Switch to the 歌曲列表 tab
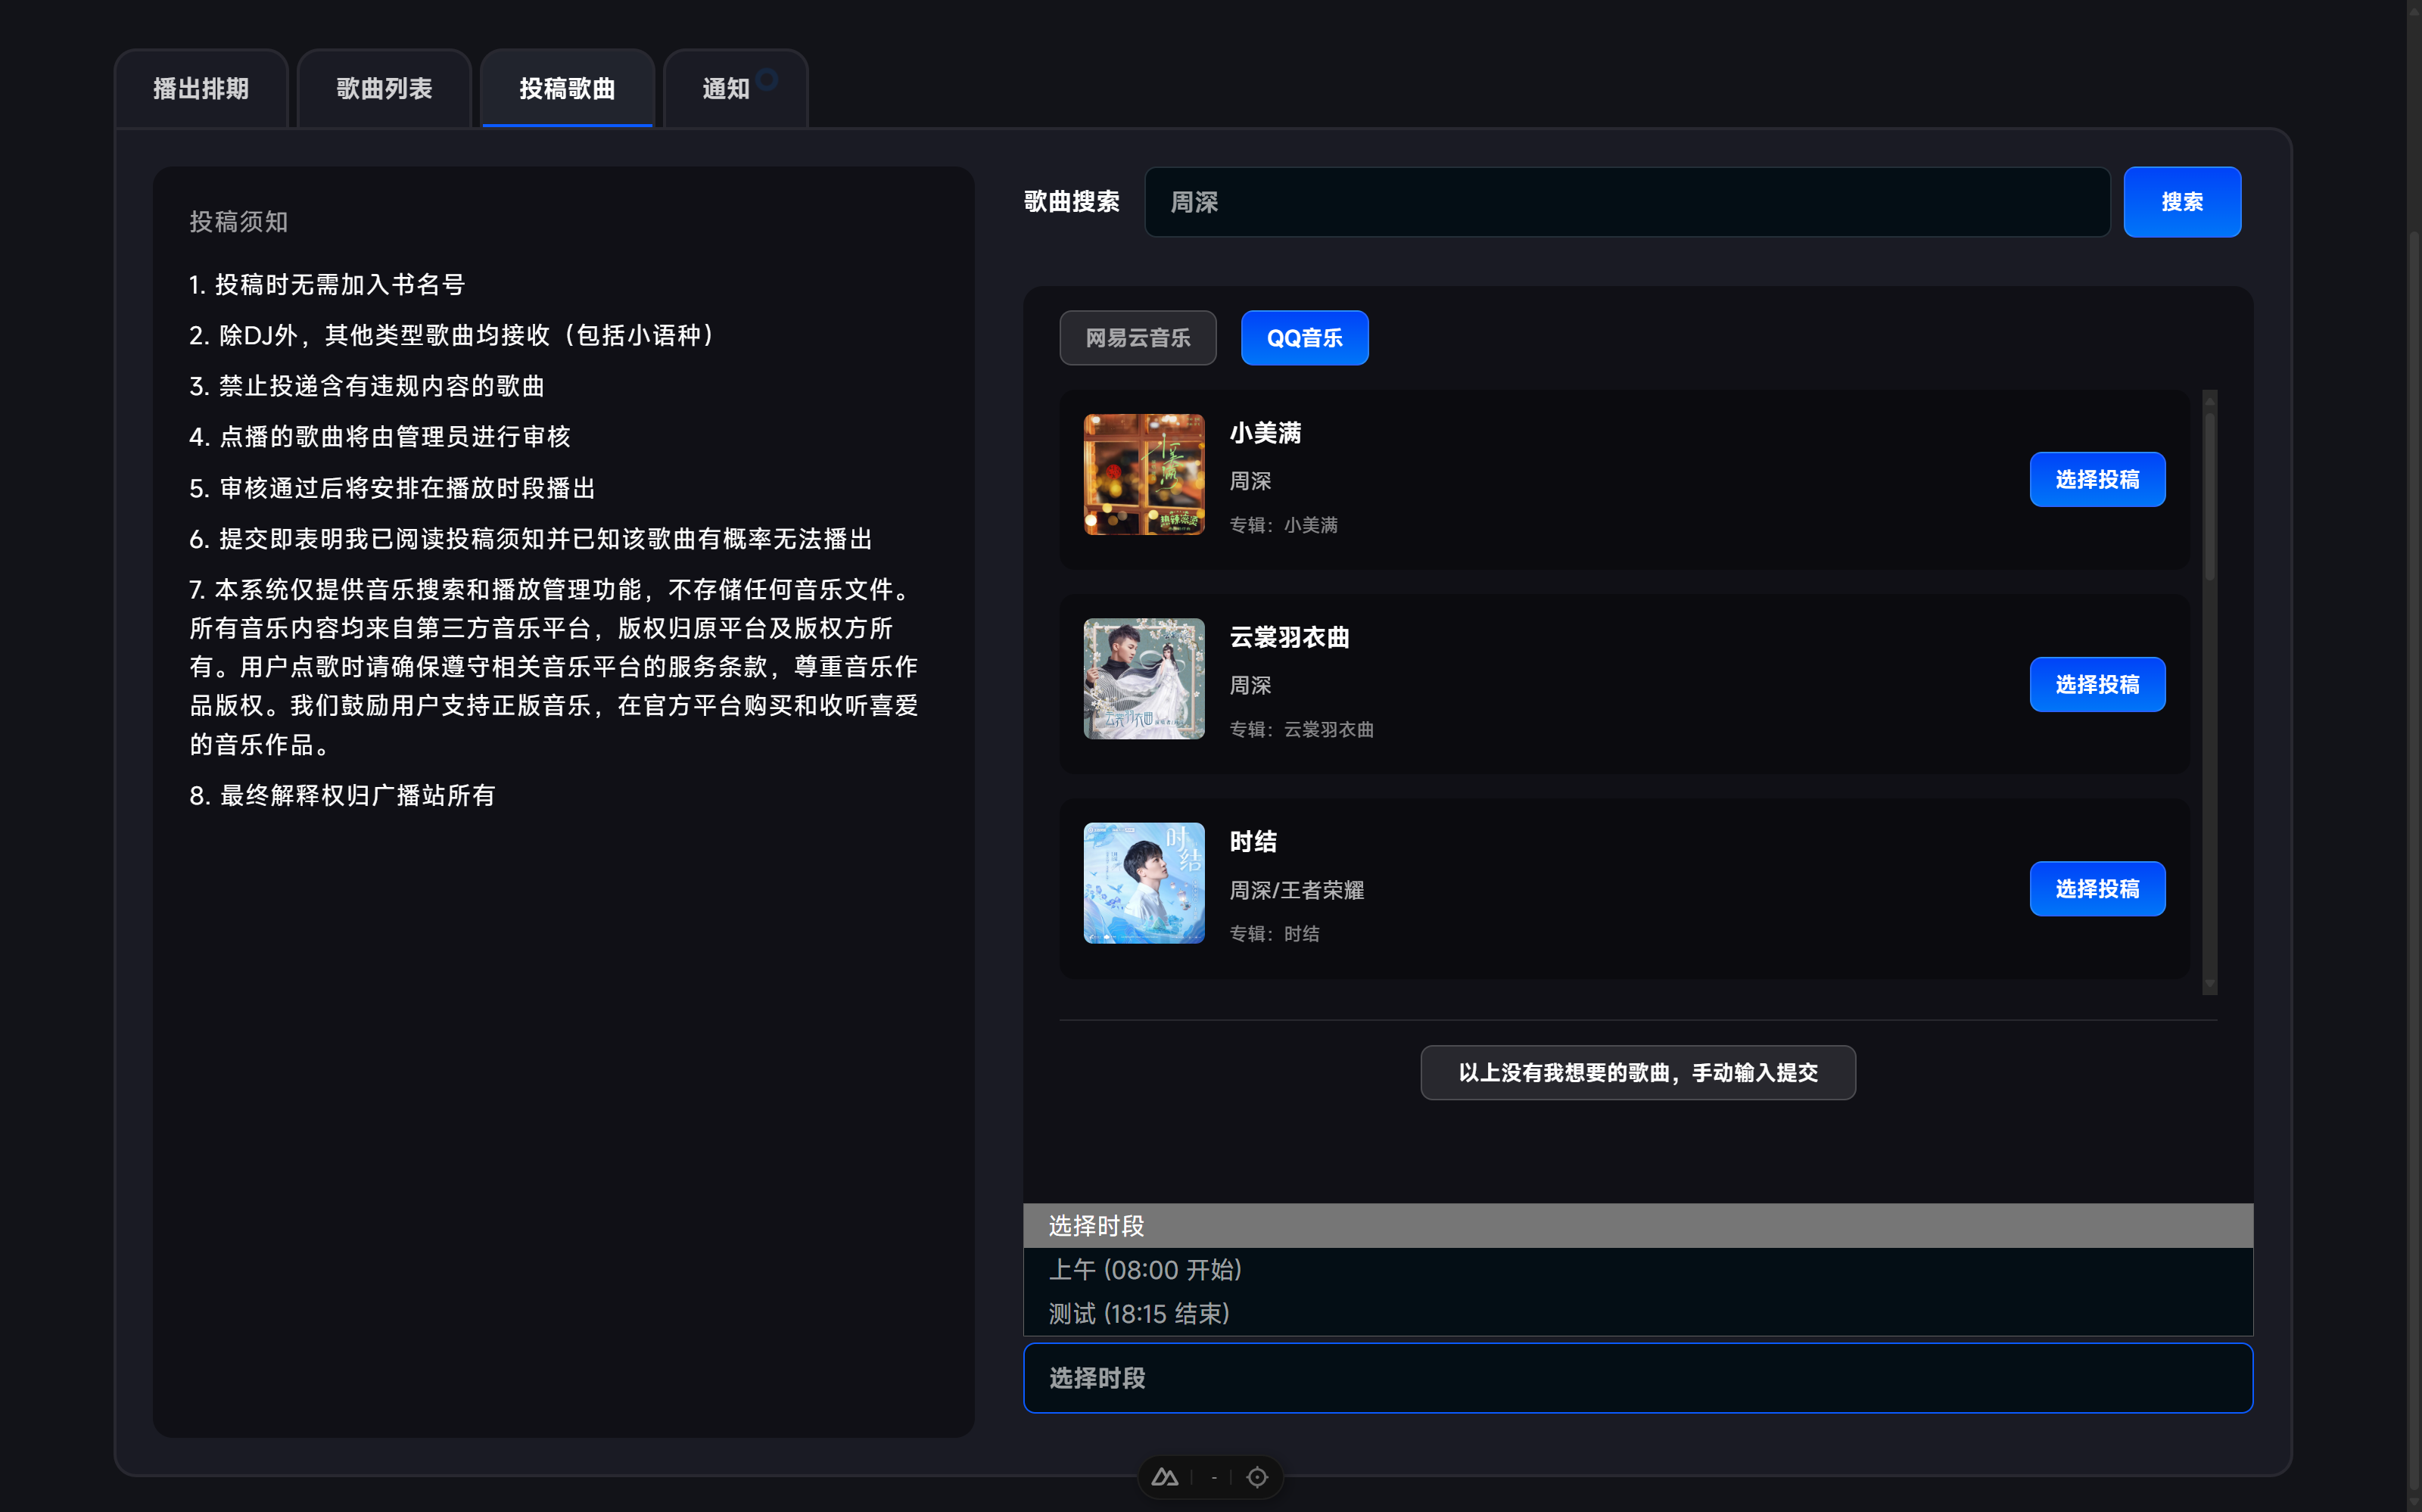The width and height of the screenshot is (2422, 1512). (384, 89)
